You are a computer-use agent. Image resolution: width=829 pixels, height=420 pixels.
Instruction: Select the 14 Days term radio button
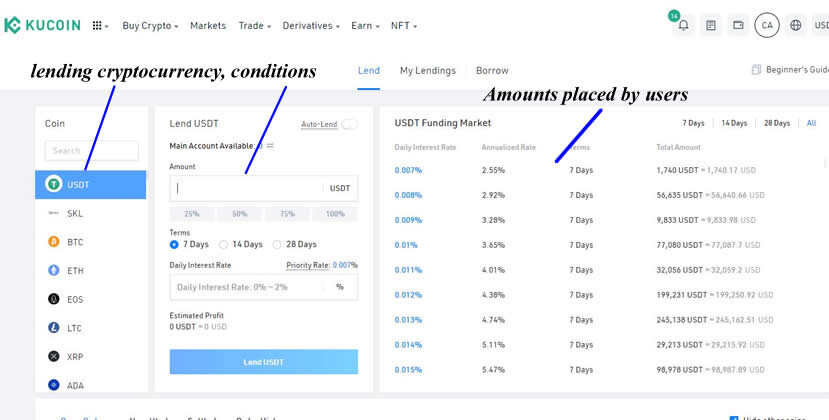223,244
